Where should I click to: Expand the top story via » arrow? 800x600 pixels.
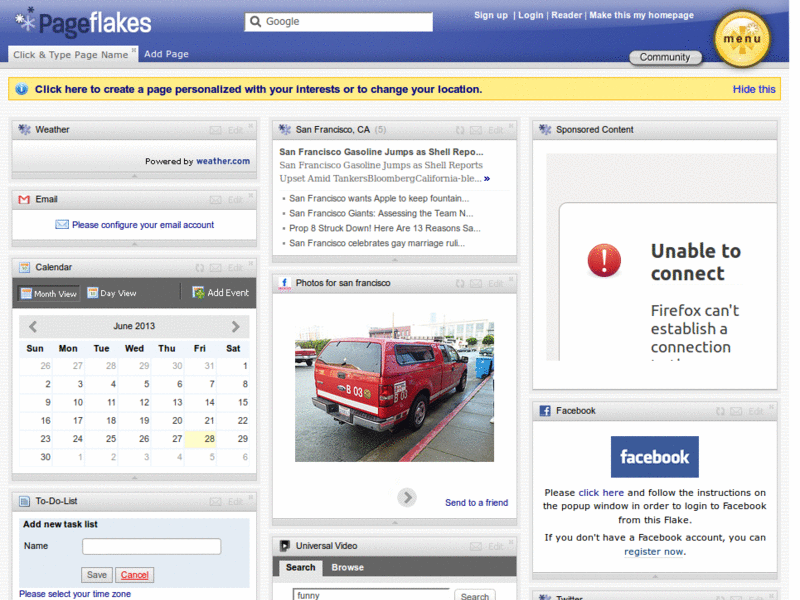[x=487, y=179]
